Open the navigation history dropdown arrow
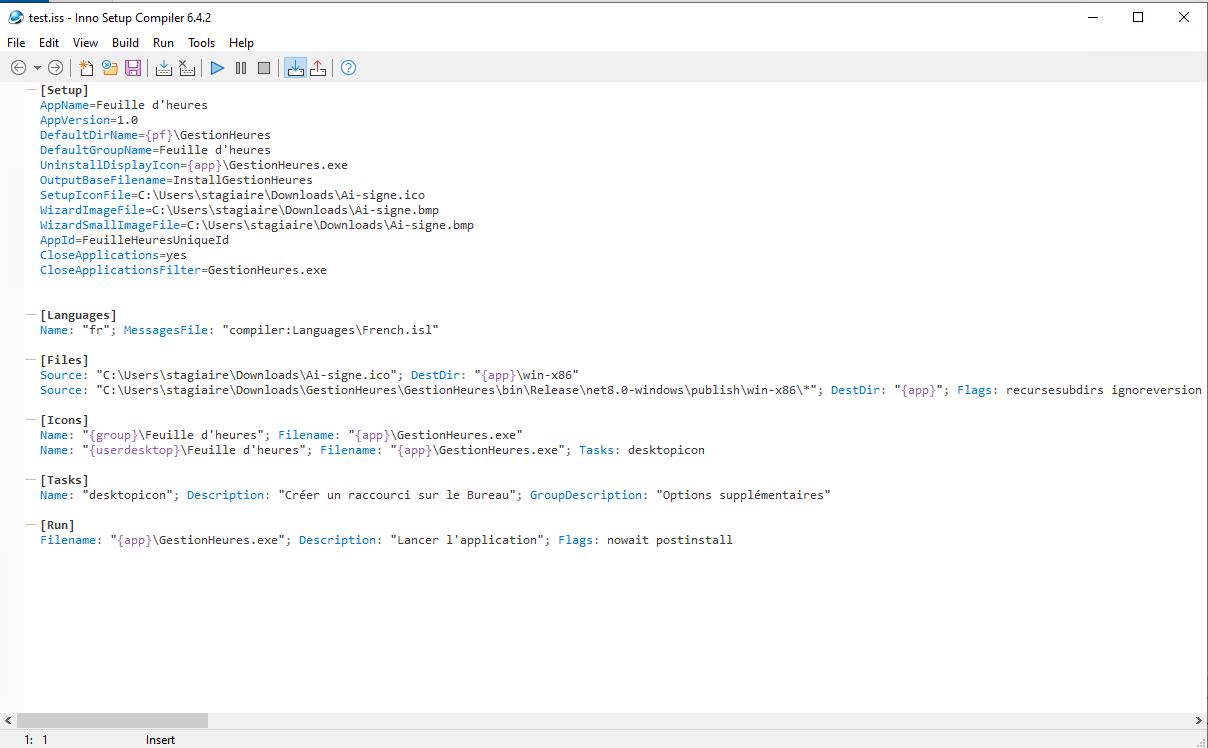The height and width of the screenshot is (748, 1208). click(x=37, y=68)
